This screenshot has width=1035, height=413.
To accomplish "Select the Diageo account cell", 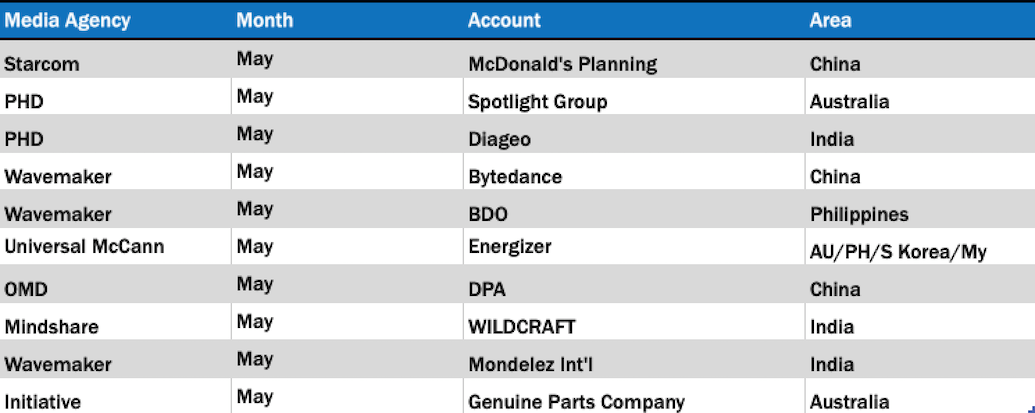I will tap(499, 139).
